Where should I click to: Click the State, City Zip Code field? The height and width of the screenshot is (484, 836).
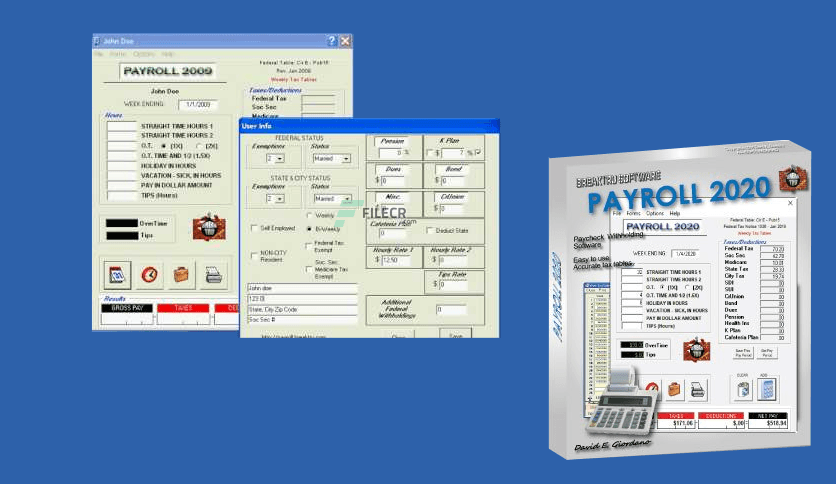tap(302, 309)
